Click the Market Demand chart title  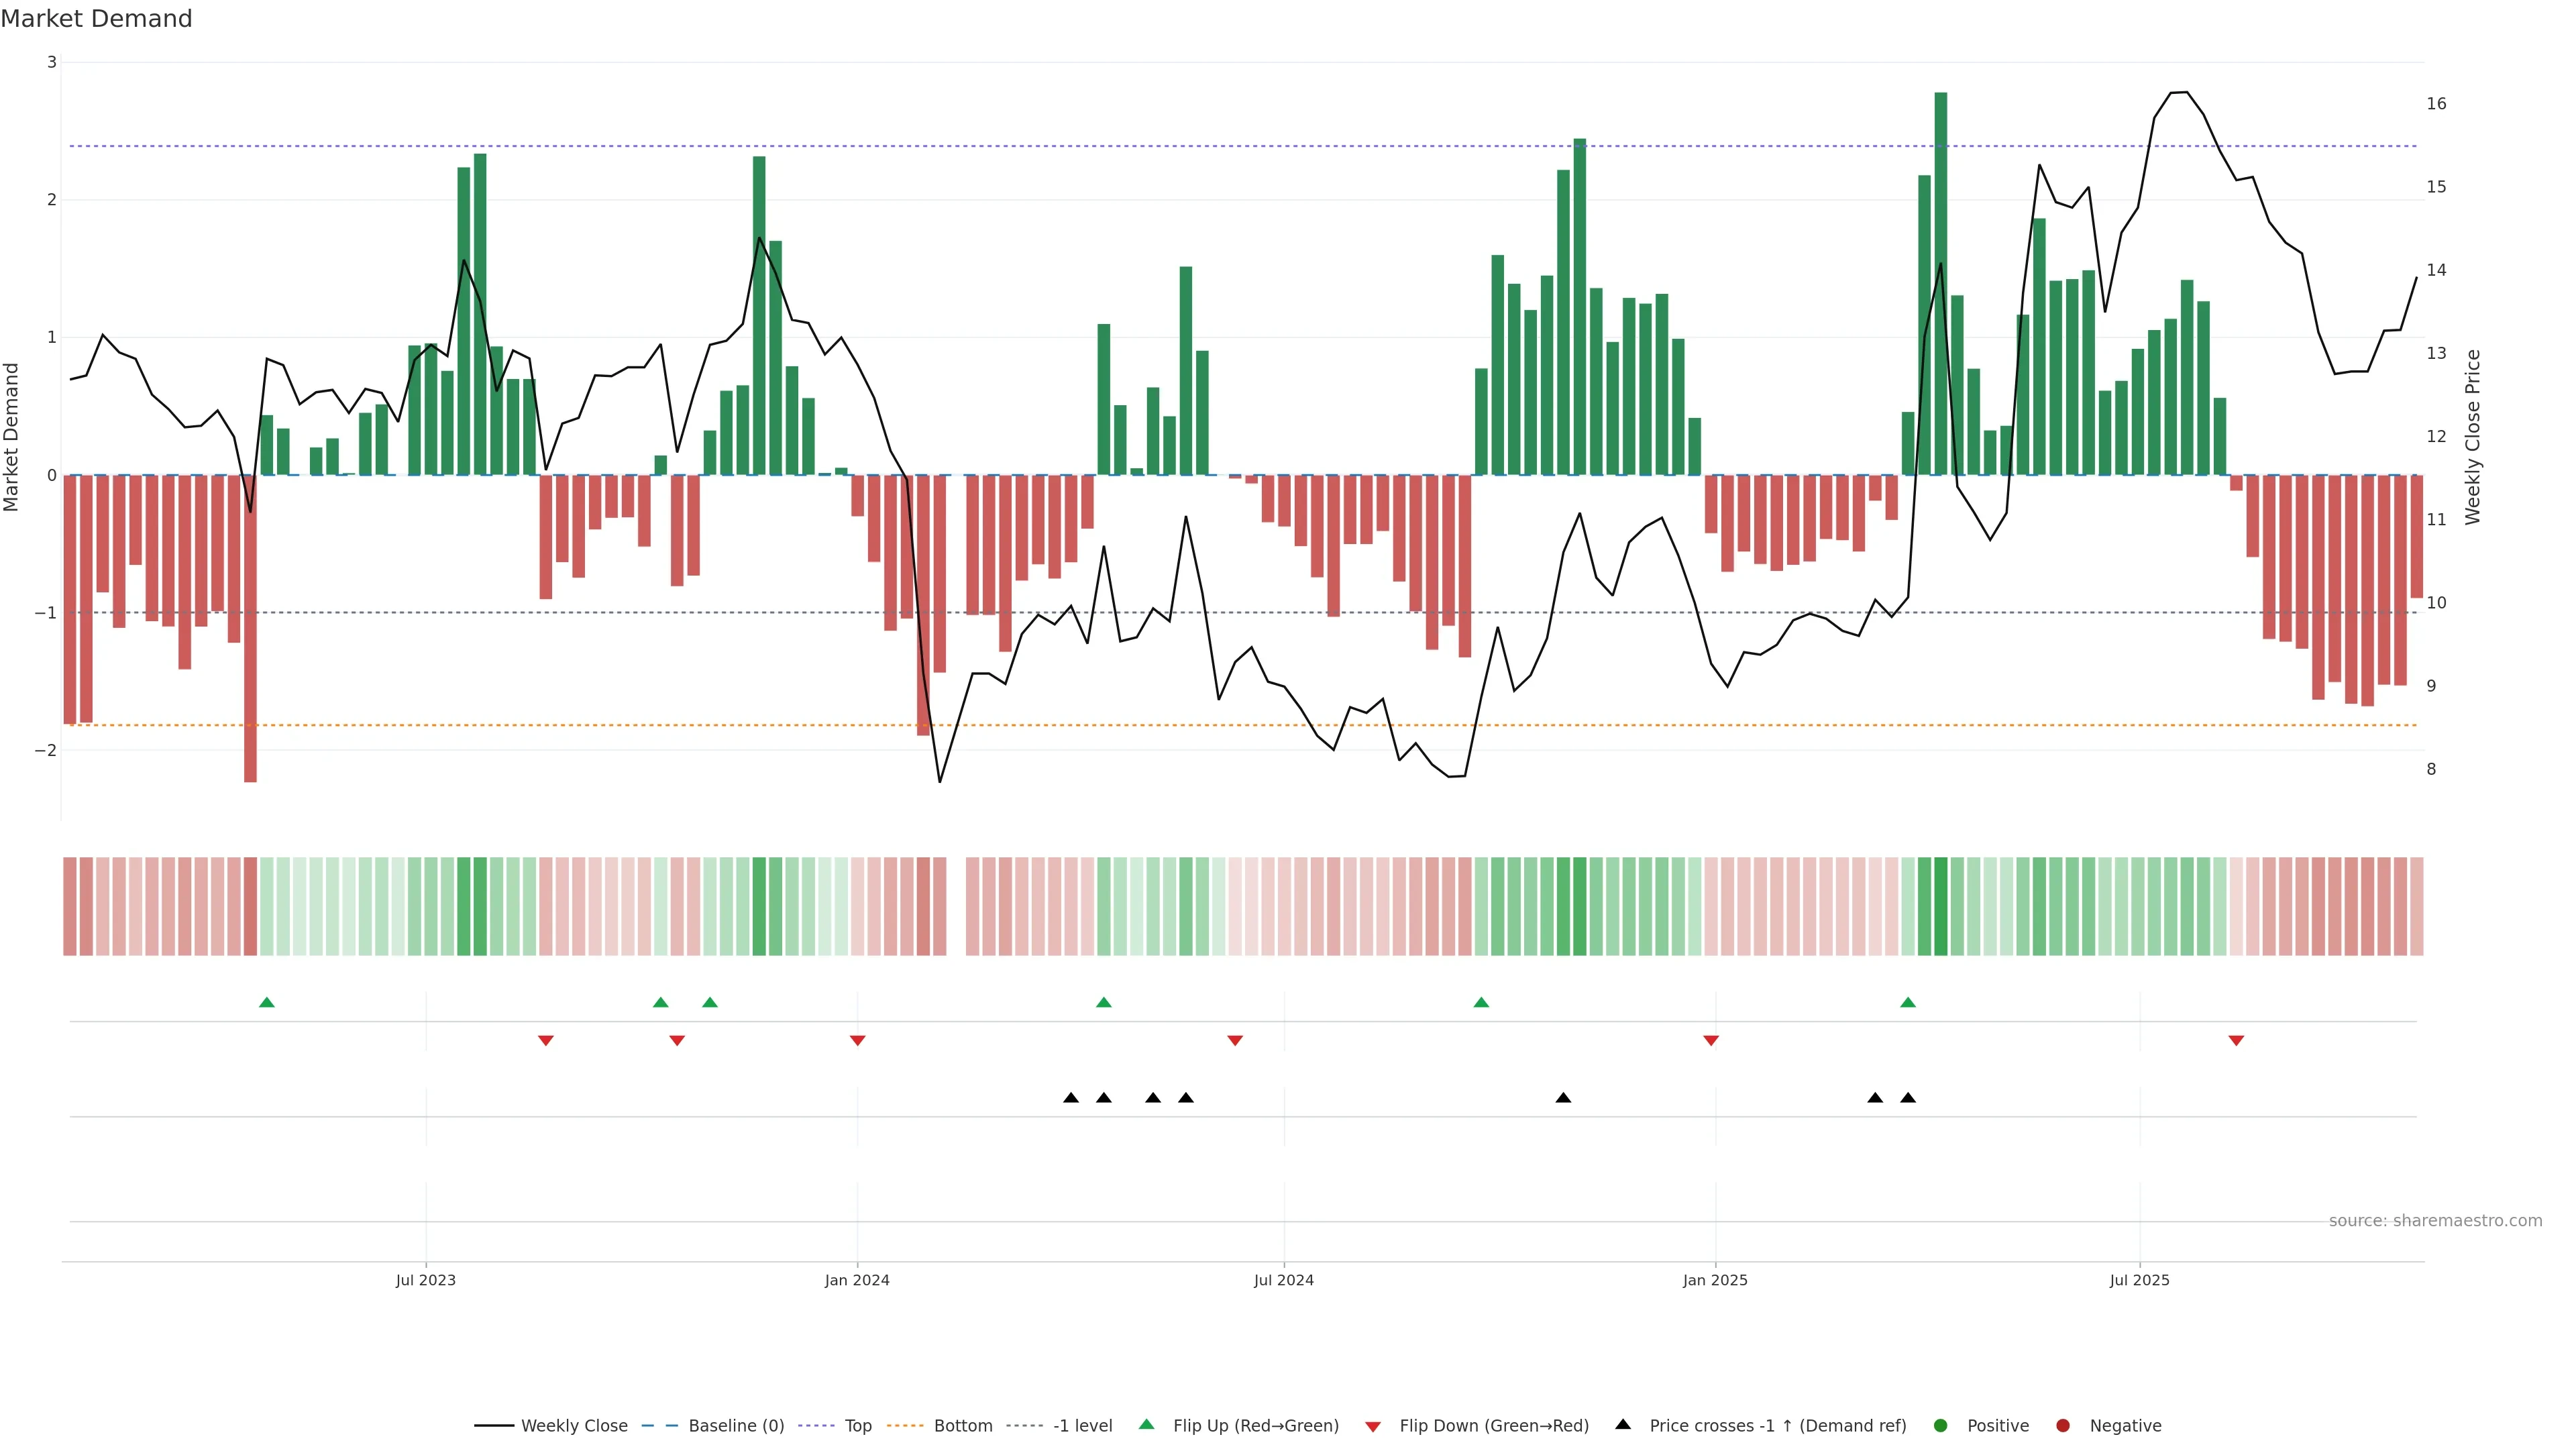(x=96, y=19)
